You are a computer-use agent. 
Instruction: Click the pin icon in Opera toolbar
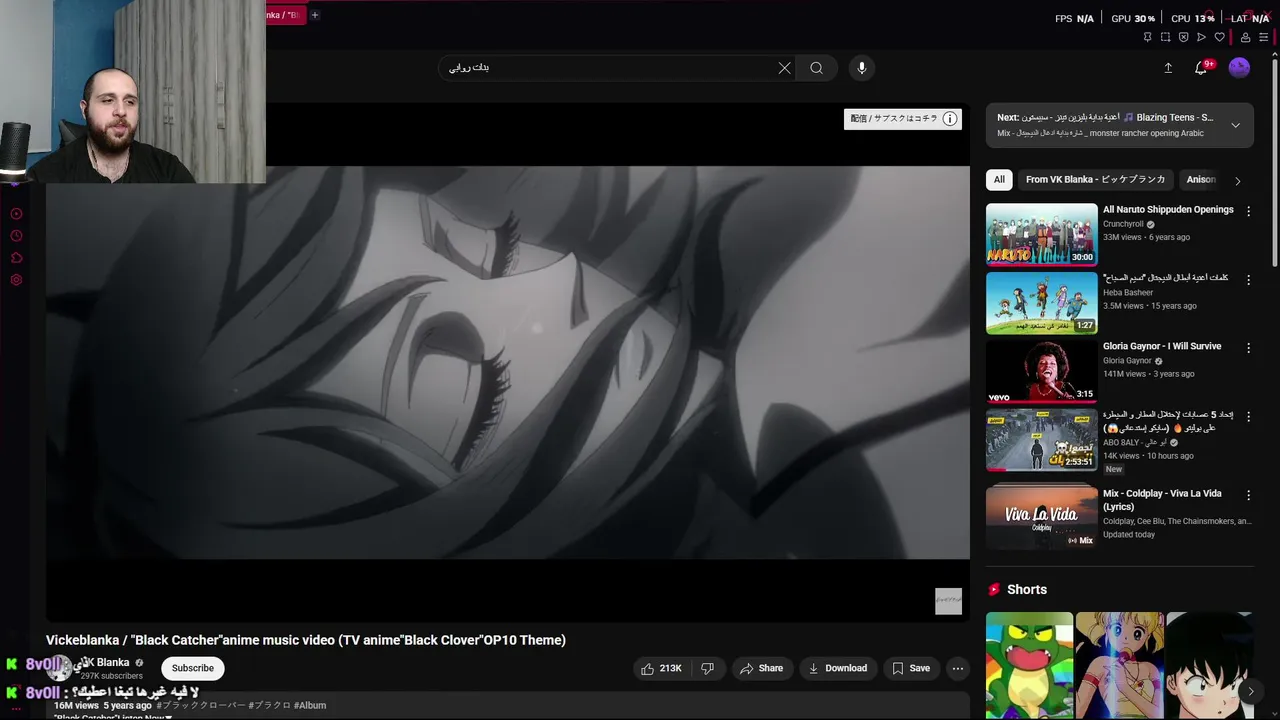point(1147,37)
